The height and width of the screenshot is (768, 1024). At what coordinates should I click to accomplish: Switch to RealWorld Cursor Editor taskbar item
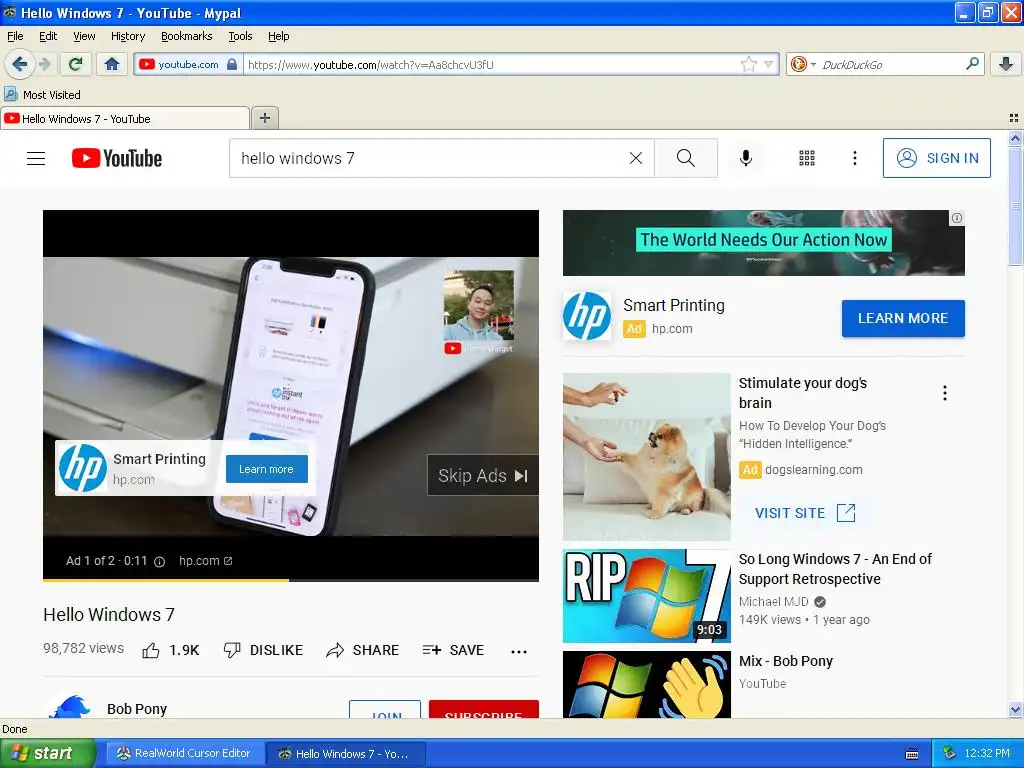coord(183,753)
